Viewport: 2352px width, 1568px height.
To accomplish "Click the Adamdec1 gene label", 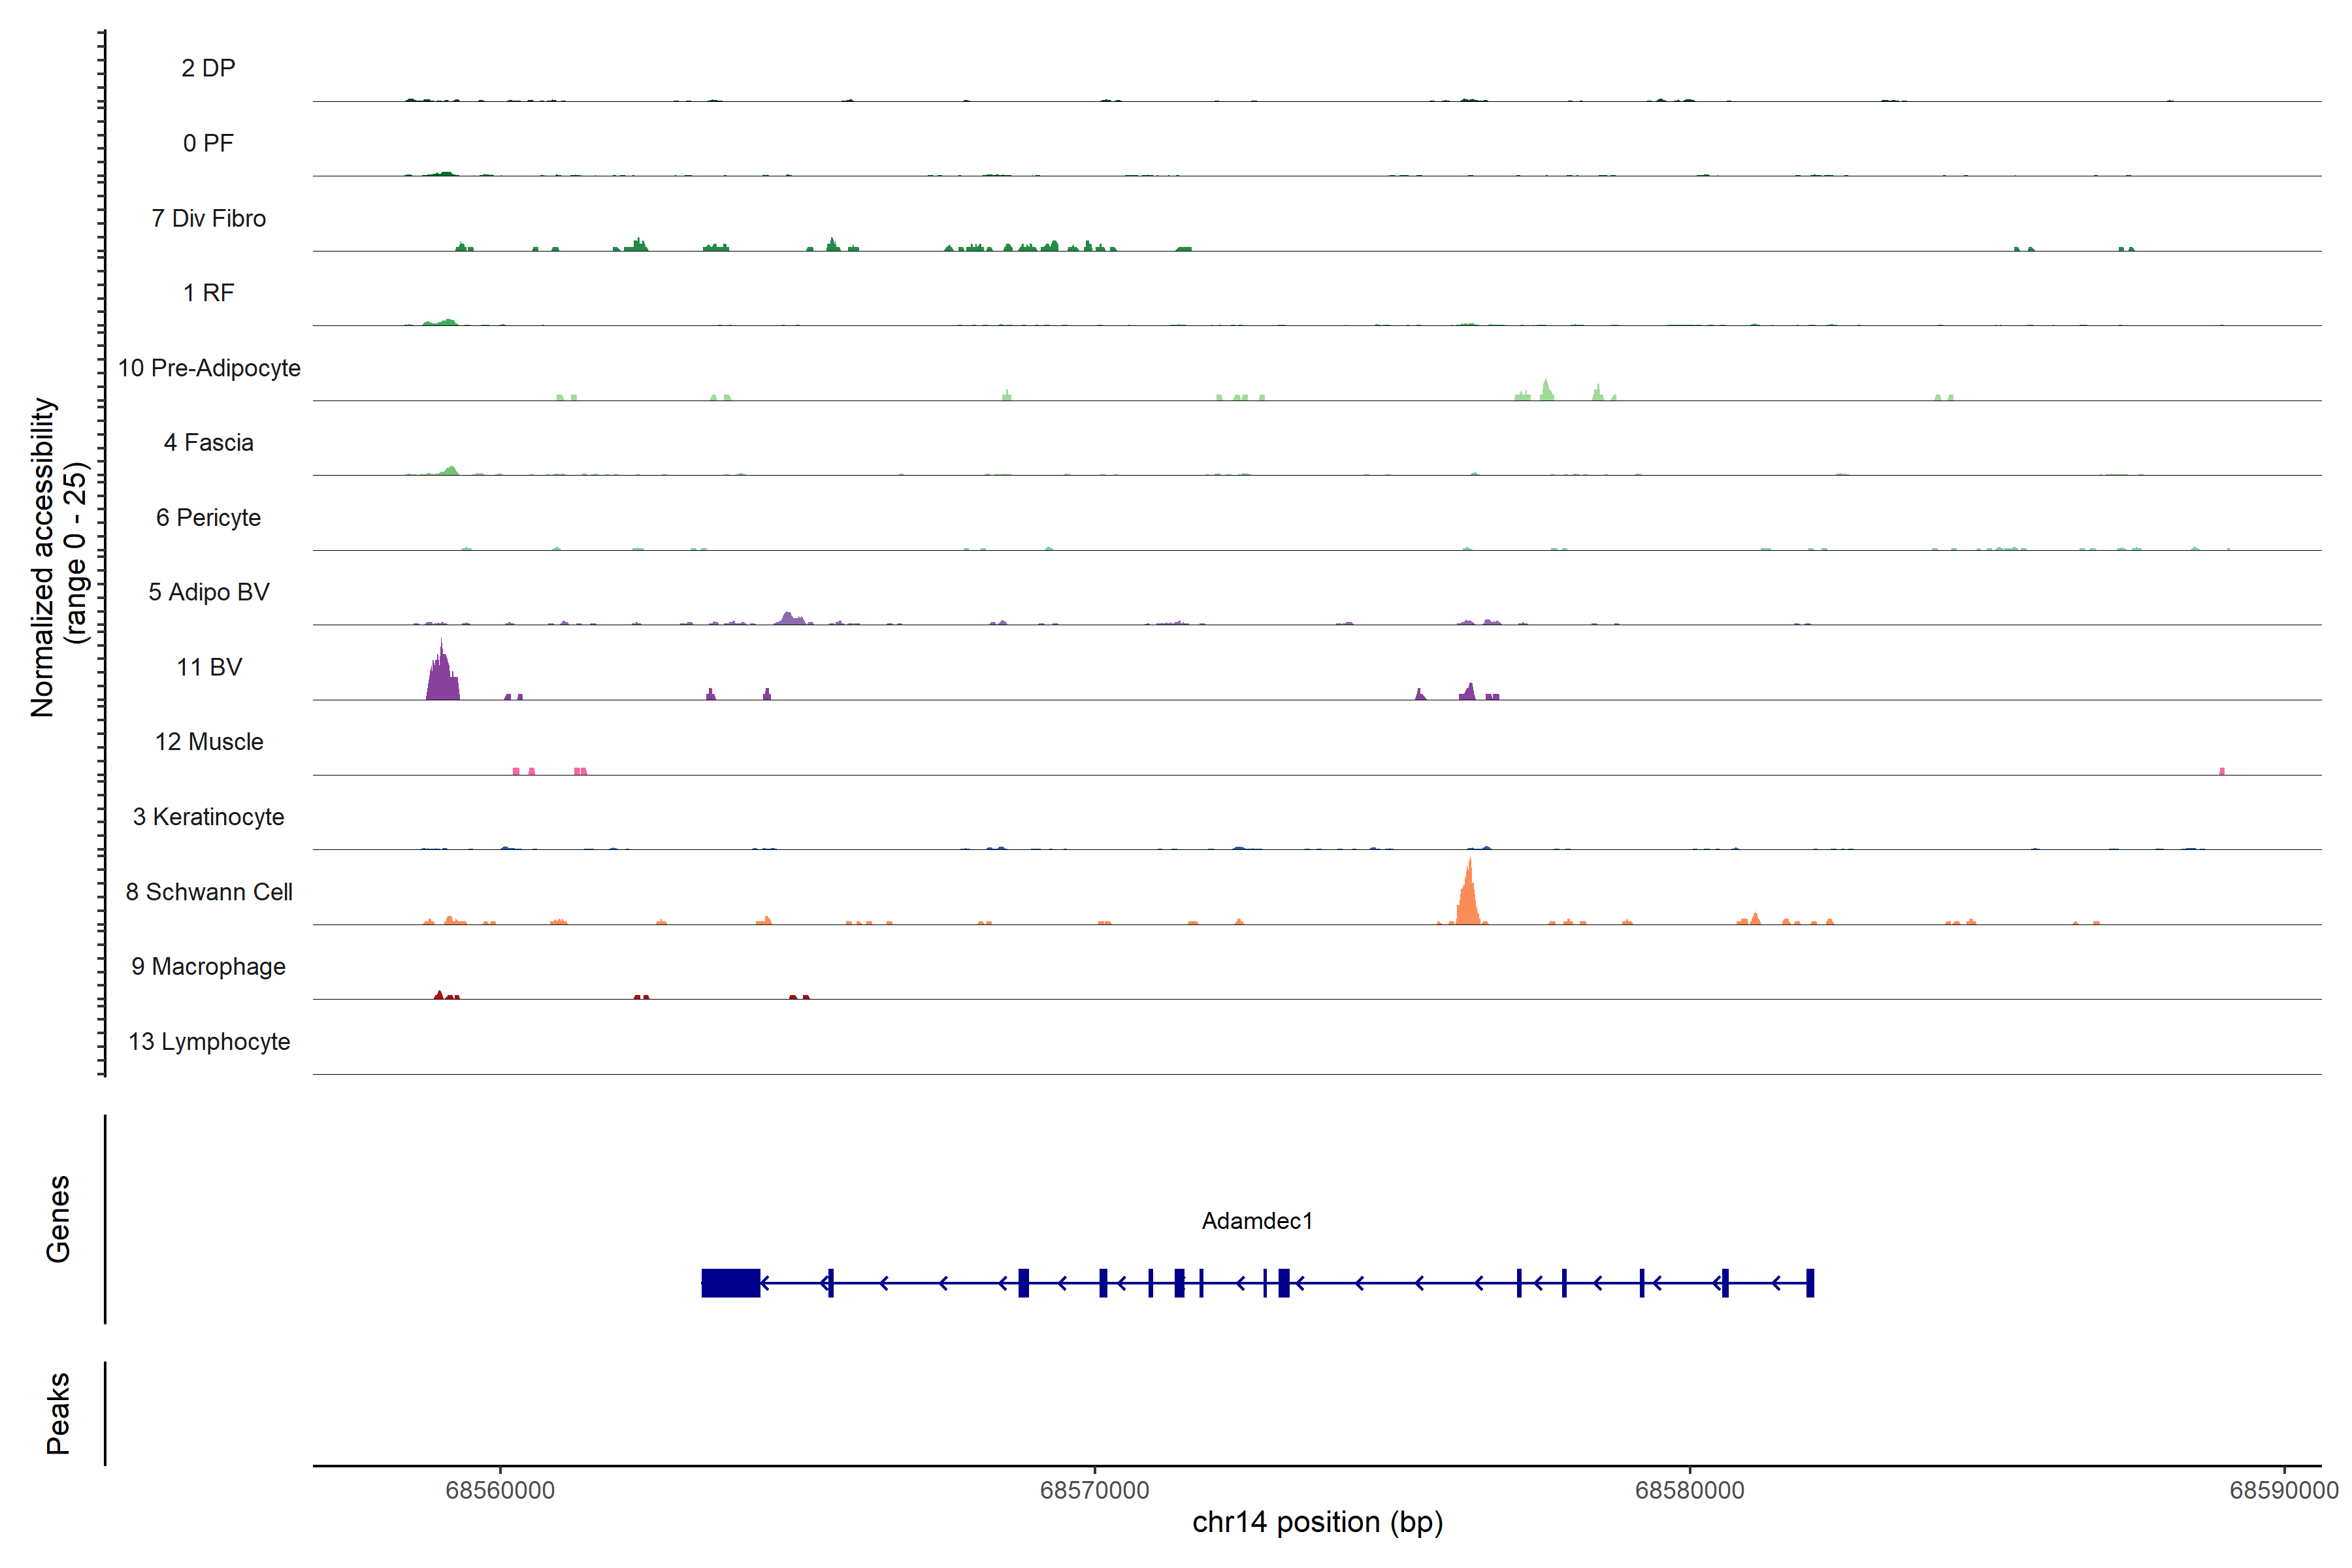I will 1256,1220.
